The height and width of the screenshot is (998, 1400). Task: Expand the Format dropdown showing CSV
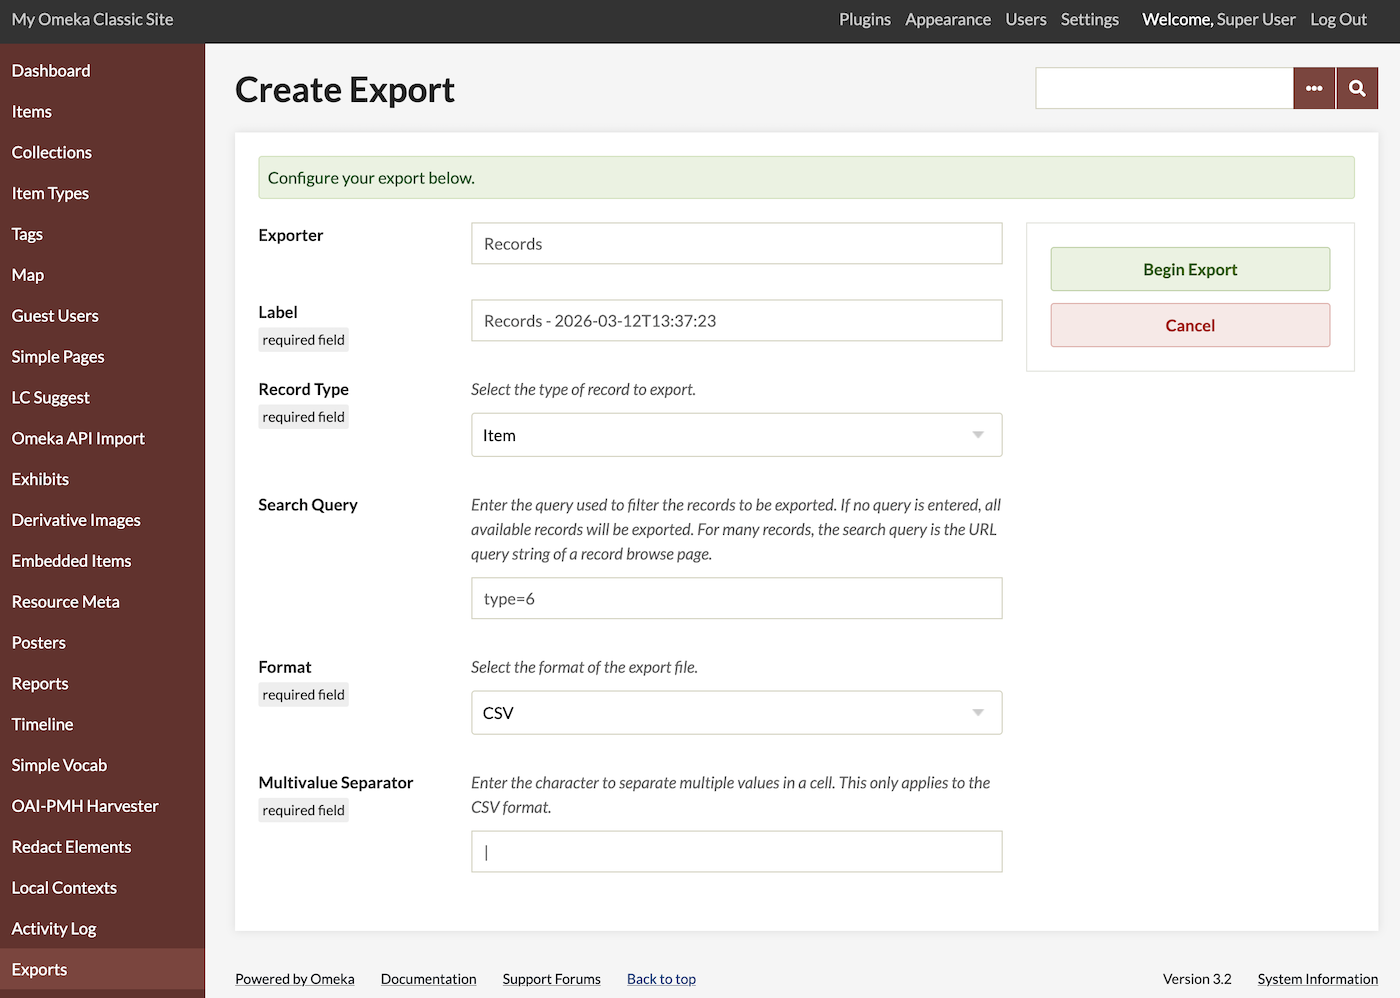tap(736, 712)
